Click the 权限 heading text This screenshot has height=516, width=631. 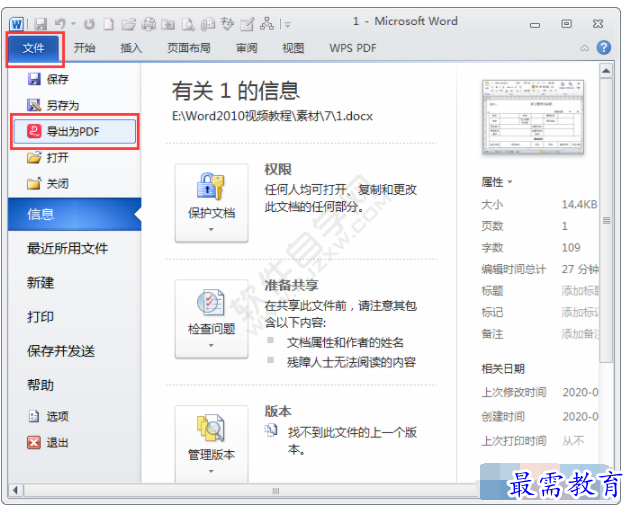278,169
